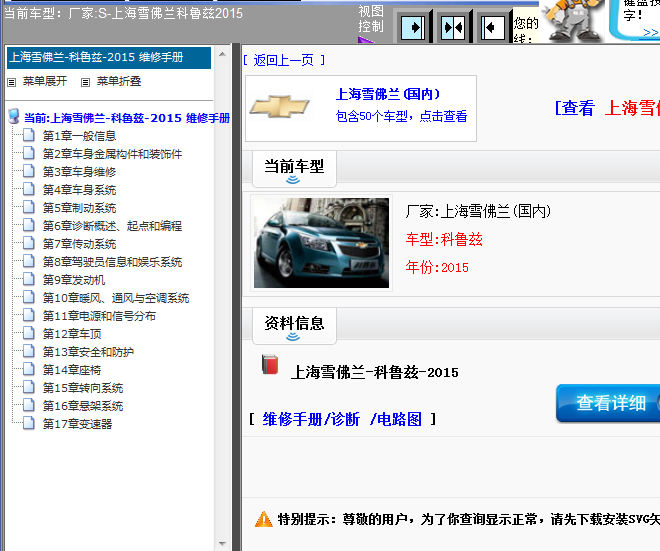Select the 当前车型 tab header

[294, 168]
